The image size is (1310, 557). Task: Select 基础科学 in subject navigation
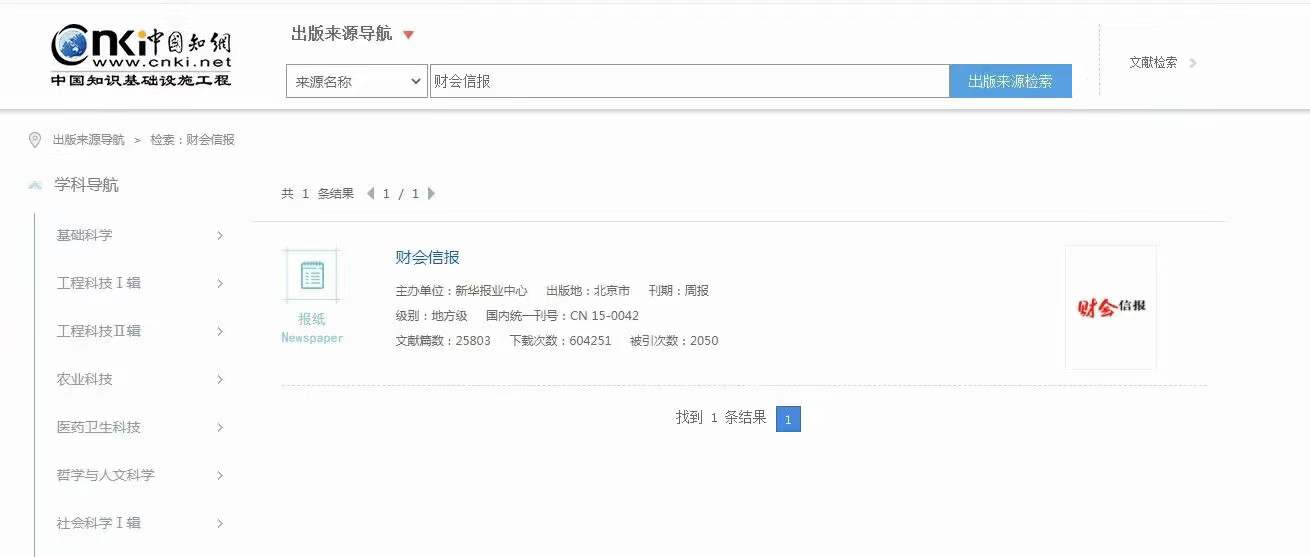(x=85, y=235)
